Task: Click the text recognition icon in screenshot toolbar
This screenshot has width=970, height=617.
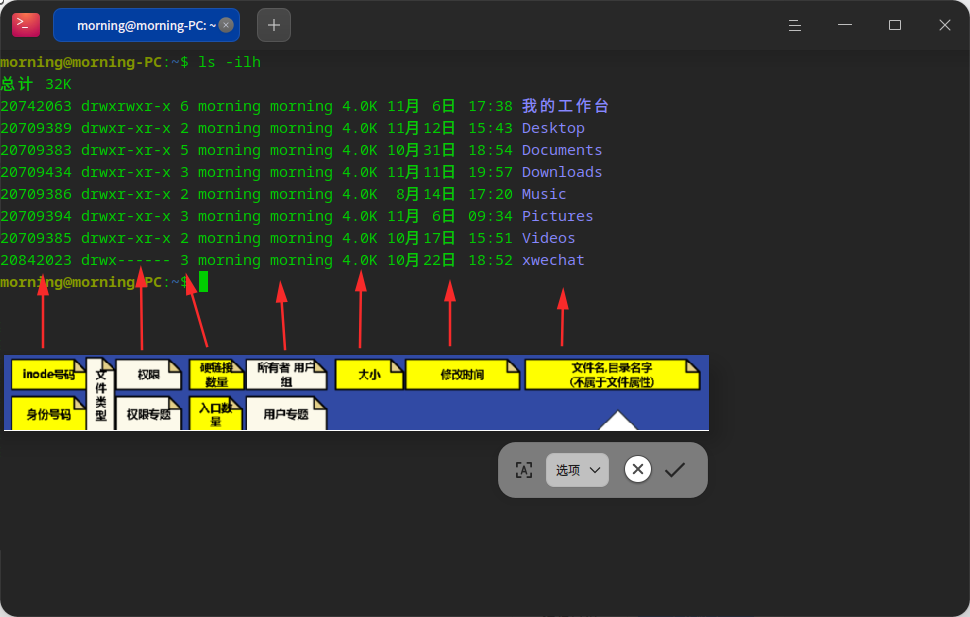Action: (x=524, y=470)
